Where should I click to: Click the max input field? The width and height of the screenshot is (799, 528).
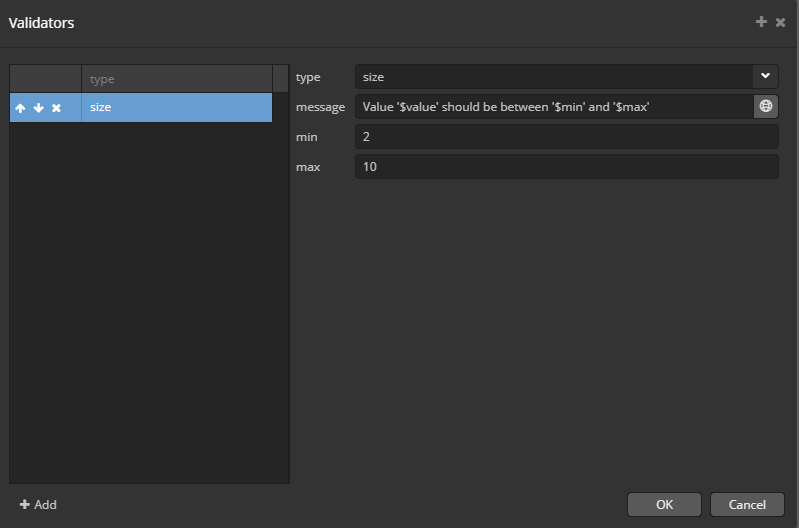pyautogui.click(x=567, y=167)
